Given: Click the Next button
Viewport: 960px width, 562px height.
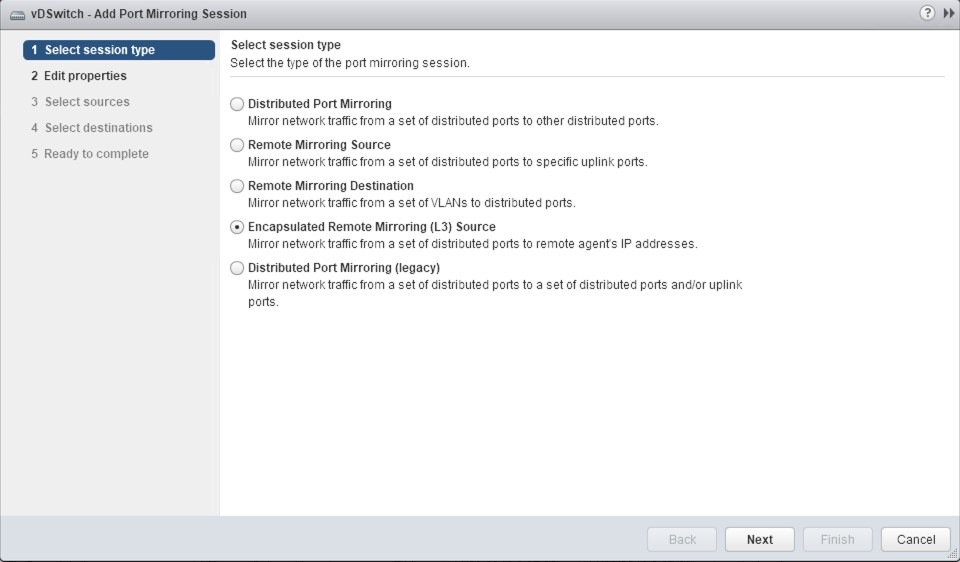Looking at the screenshot, I should [759, 539].
